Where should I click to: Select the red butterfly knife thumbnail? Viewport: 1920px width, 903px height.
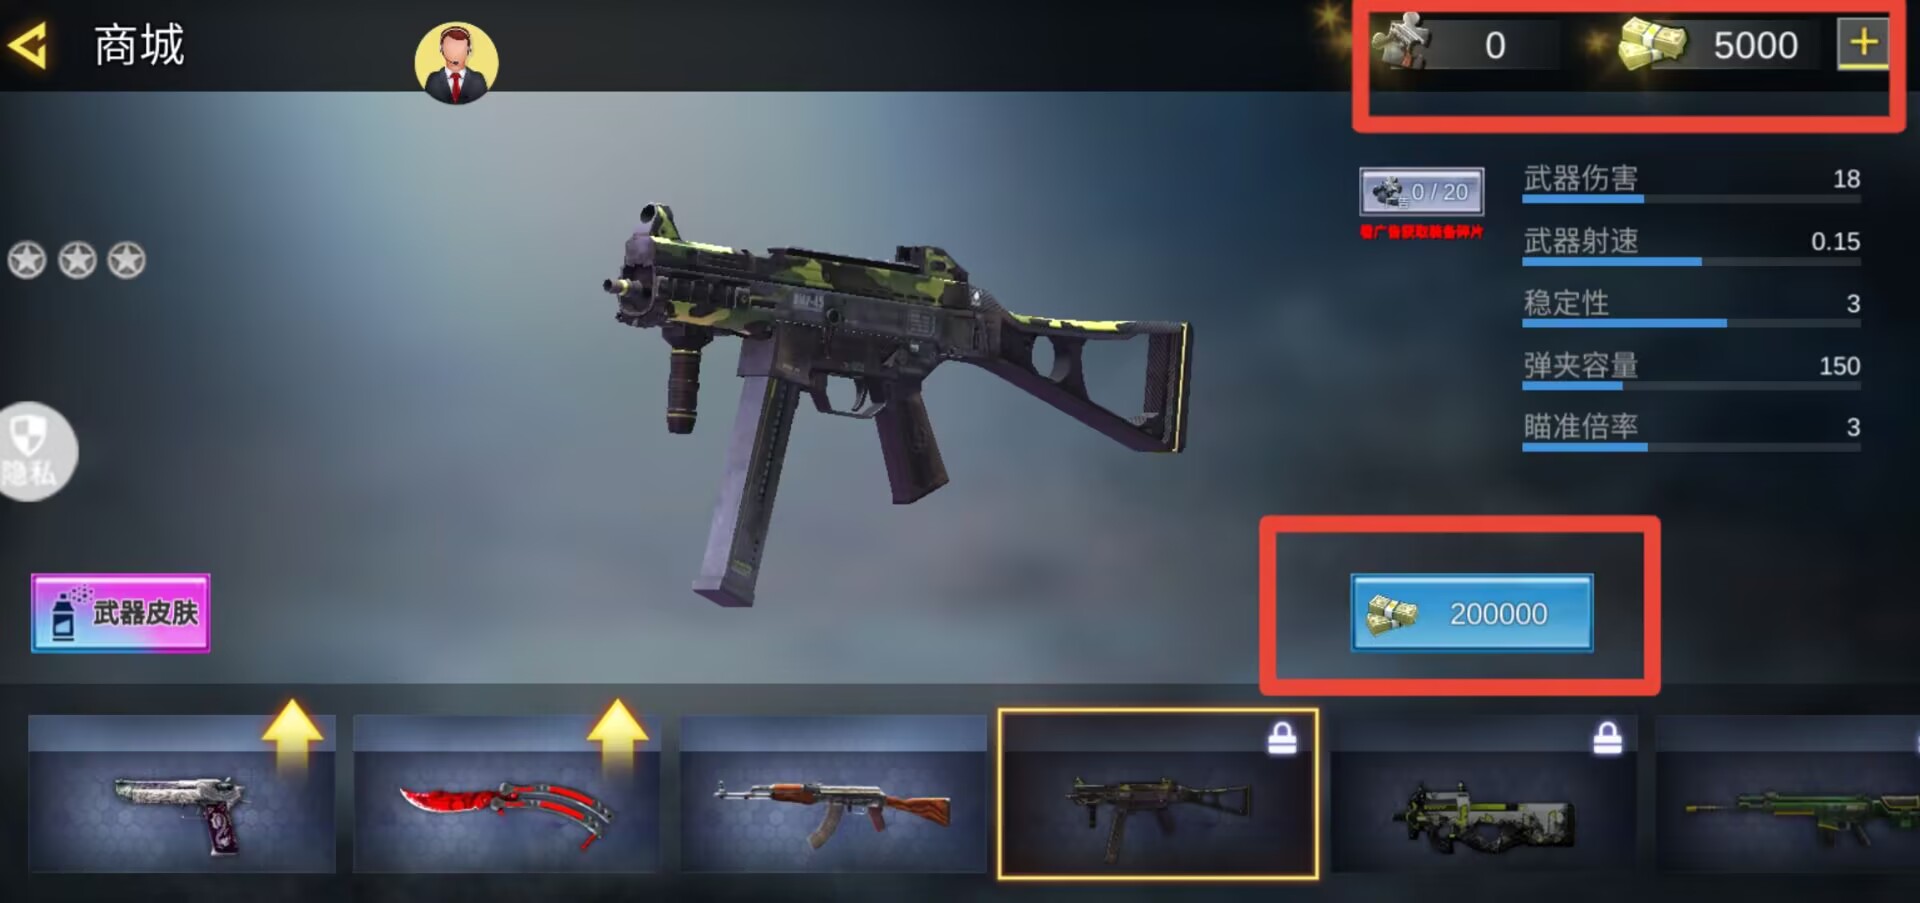pyautogui.click(x=507, y=794)
